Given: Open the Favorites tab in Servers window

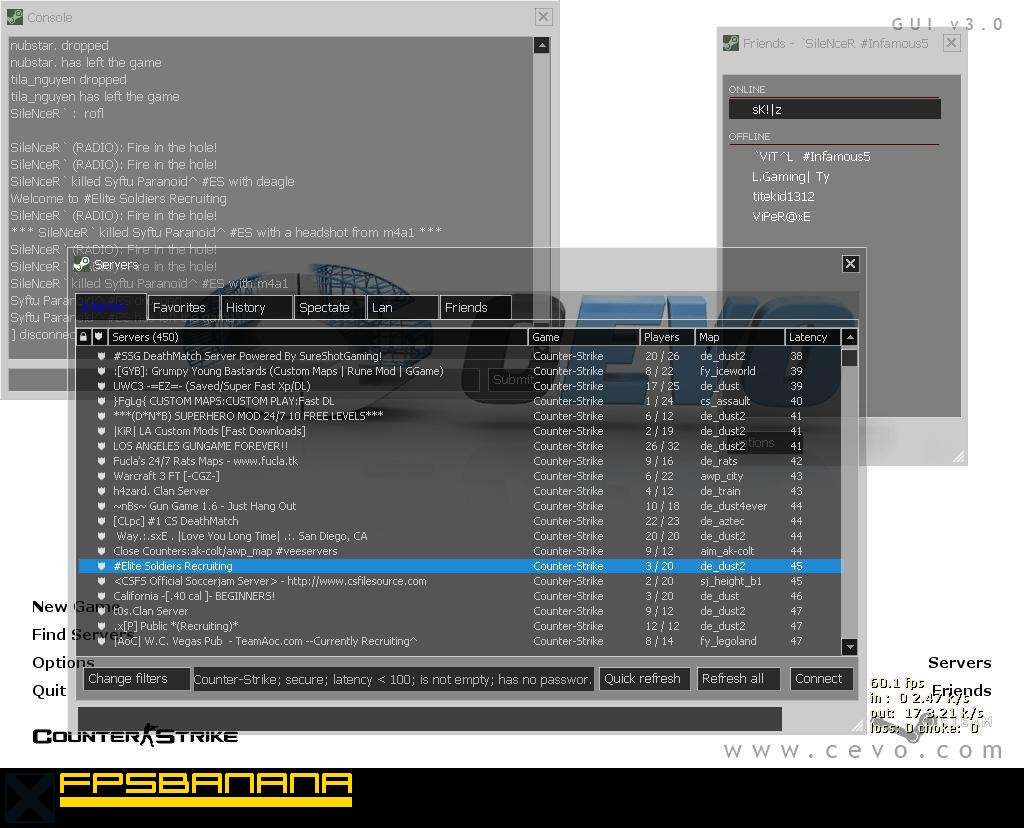Looking at the screenshot, I should [x=184, y=307].
